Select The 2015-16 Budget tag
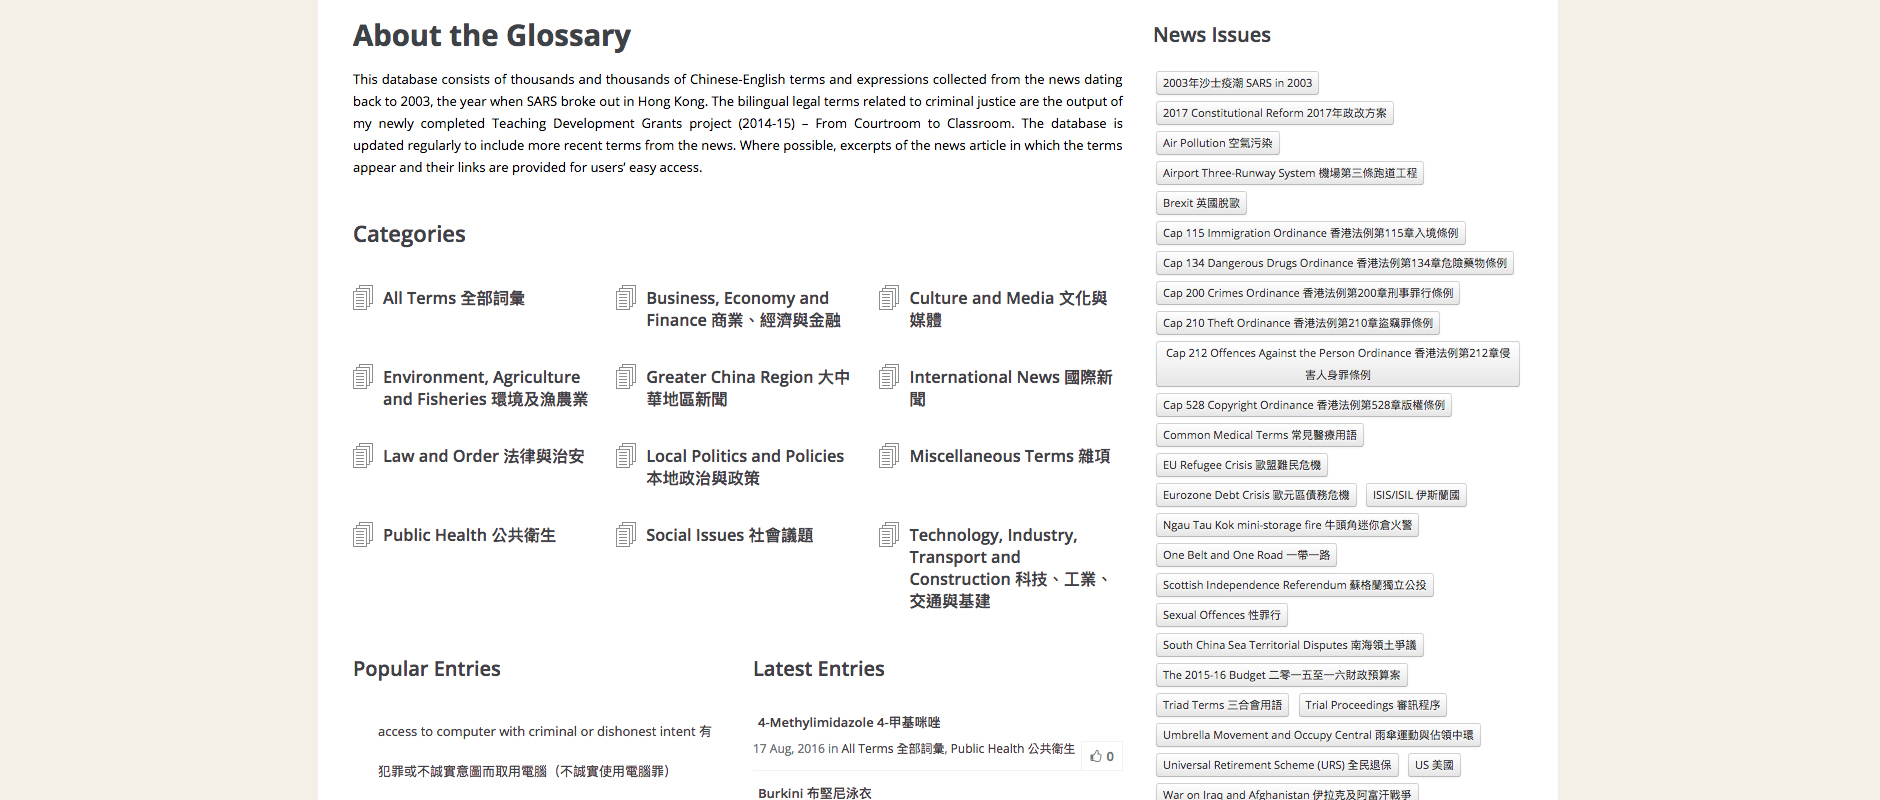The height and width of the screenshot is (800, 1880). [x=1281, y=675]
